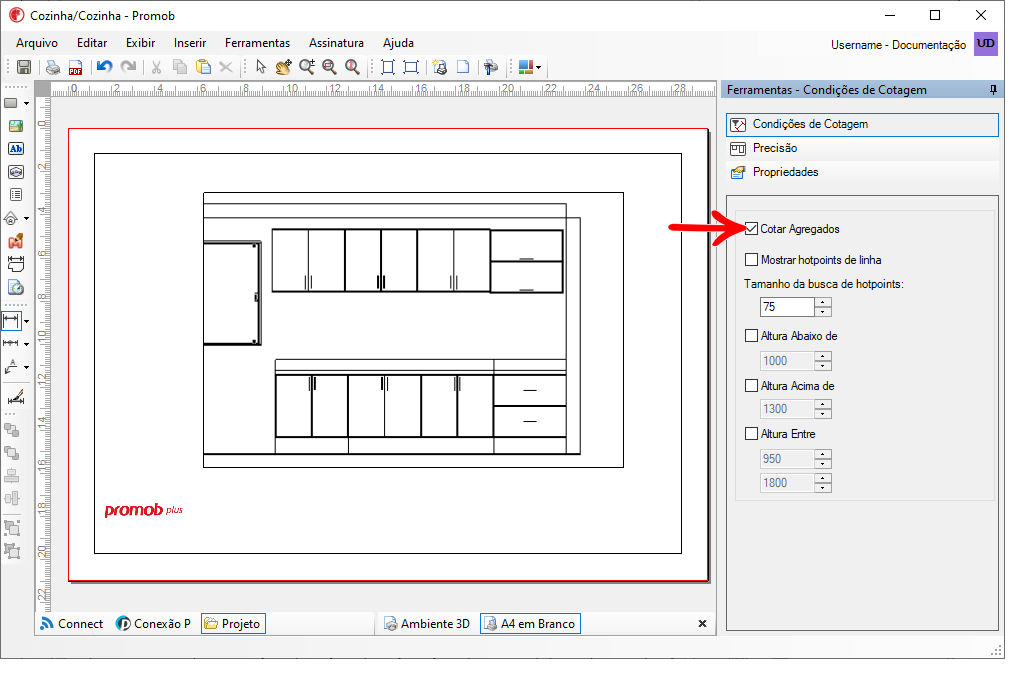Image resolution: width=1023 pixels, height=676 pixels.
Task: Open the rectangle shape tool dropdown arrow
Action: [x=26, y=104]
